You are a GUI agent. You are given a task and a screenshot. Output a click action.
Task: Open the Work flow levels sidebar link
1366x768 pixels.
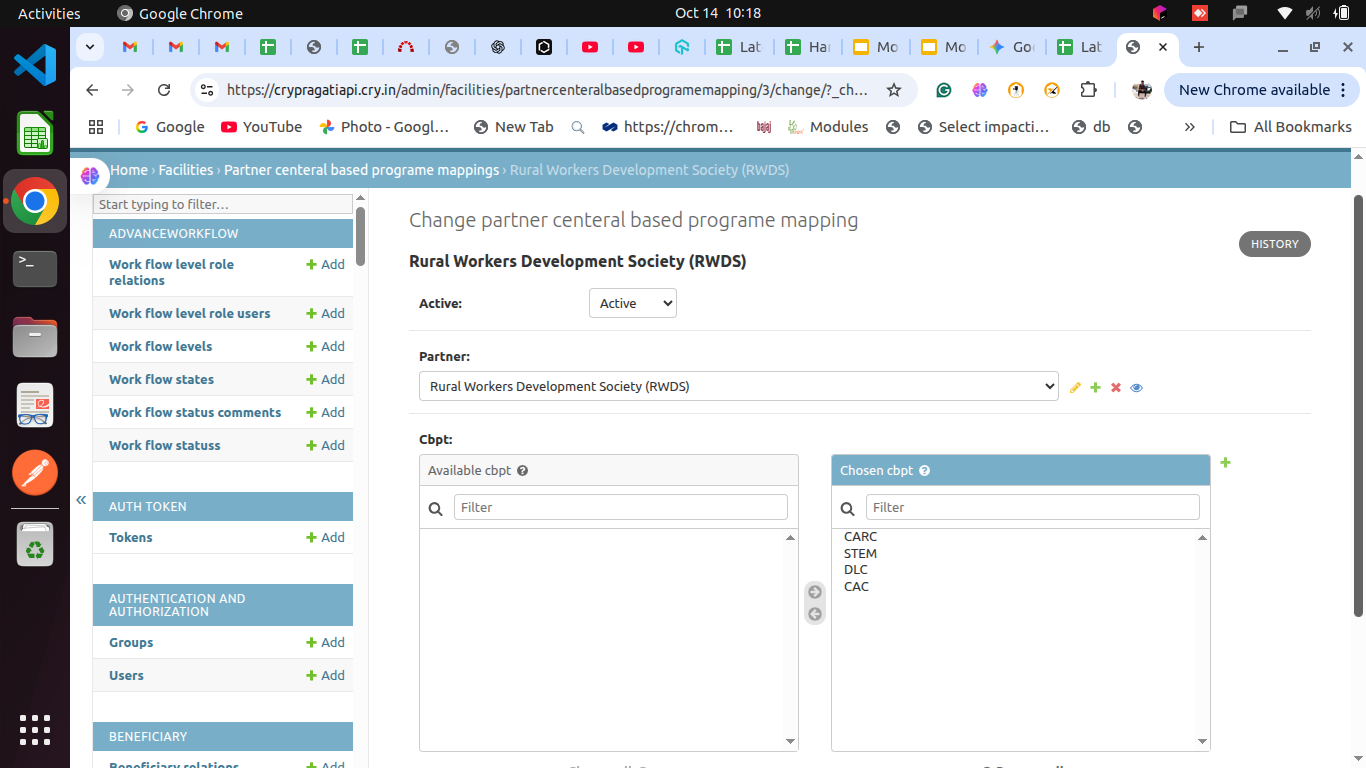click(160, 346)
